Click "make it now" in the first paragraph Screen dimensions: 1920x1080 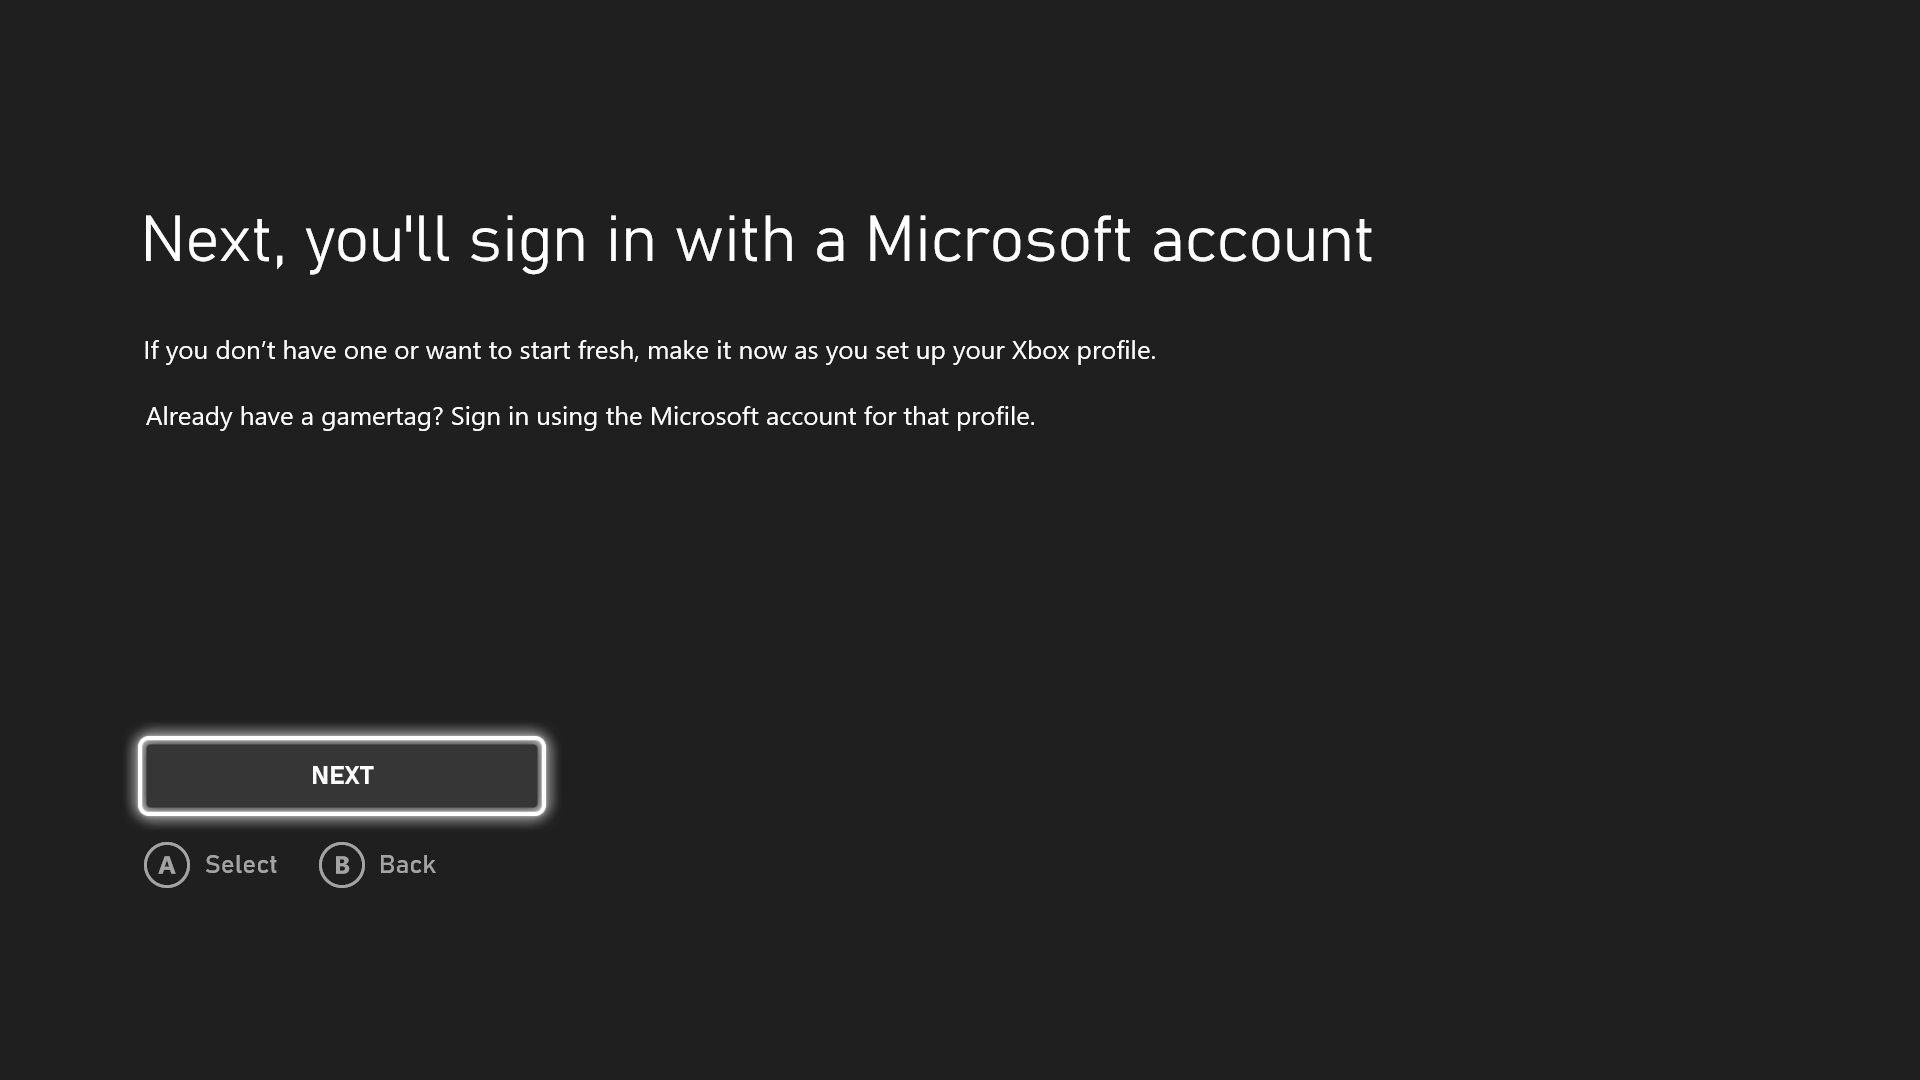point(716,351)
